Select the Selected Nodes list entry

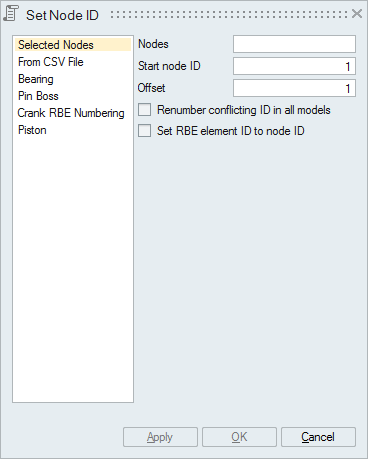73,45
